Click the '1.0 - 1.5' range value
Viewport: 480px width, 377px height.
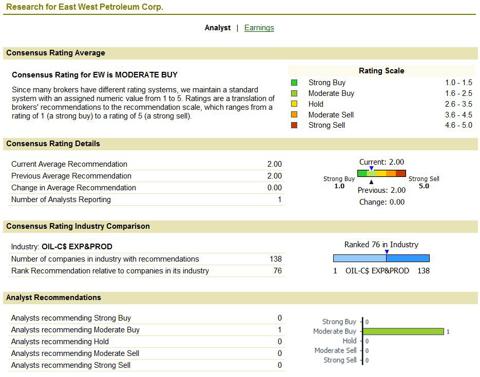[458, 82]
